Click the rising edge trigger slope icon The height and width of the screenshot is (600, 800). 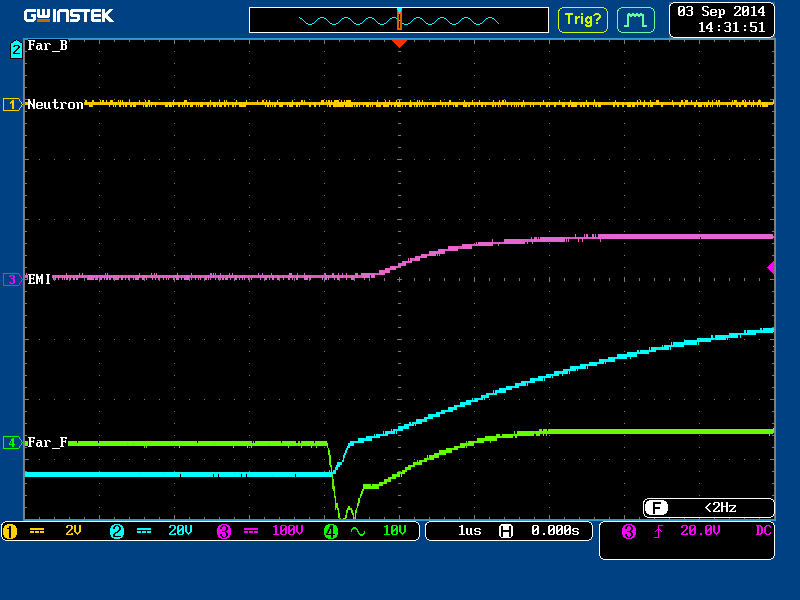(658, 532)
